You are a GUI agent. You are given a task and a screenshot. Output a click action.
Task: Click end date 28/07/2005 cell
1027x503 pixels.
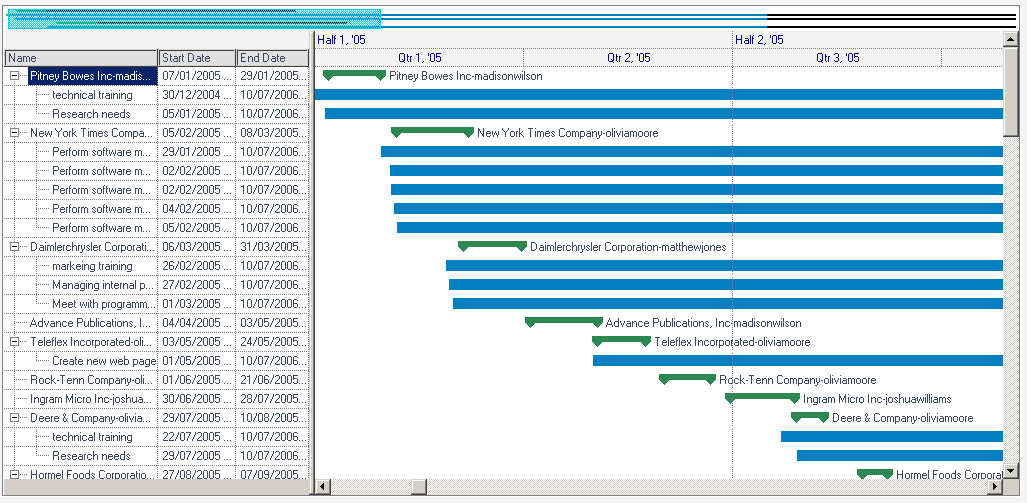click(x=272, y=399)
